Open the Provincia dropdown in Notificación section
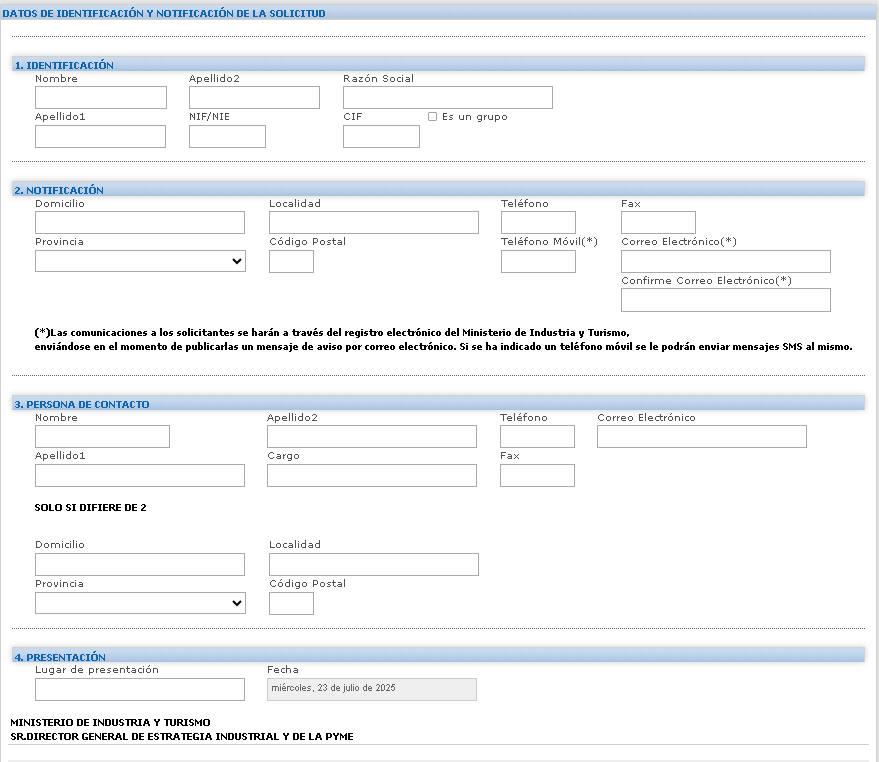This screenshot has height=762, width=879. (140, 261)
